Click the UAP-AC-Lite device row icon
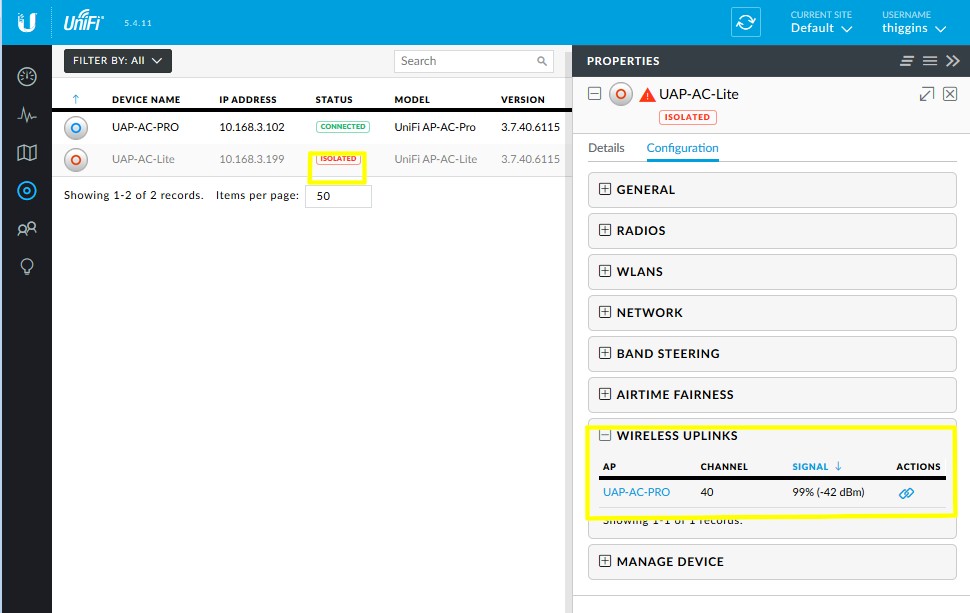Viewport: 970px width, 613px height. click(75, 160)
